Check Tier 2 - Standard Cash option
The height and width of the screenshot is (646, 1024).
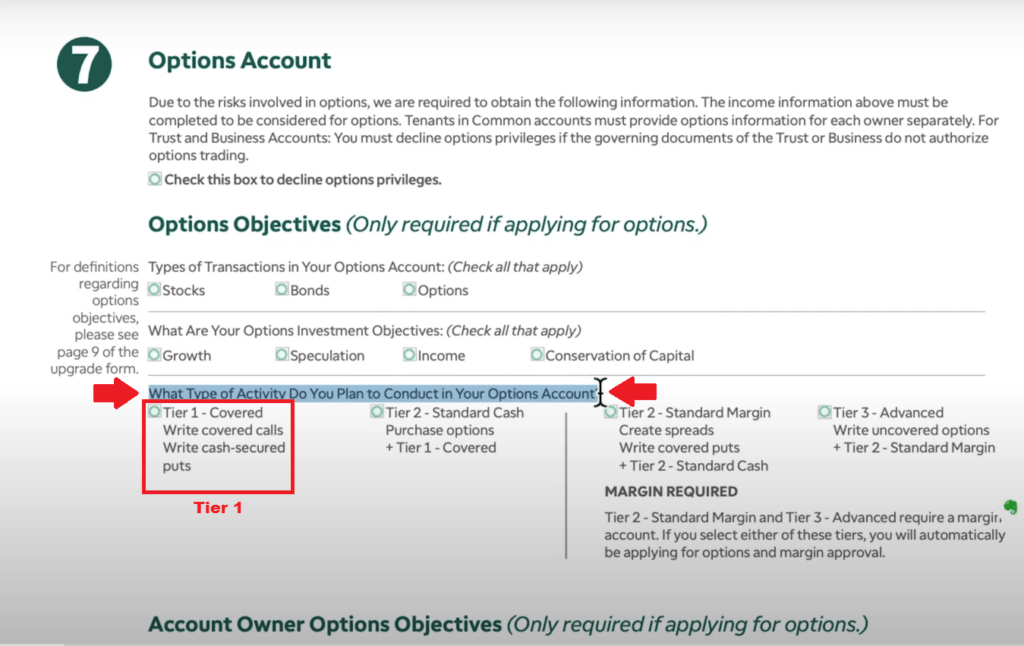[x=377, y=412]
